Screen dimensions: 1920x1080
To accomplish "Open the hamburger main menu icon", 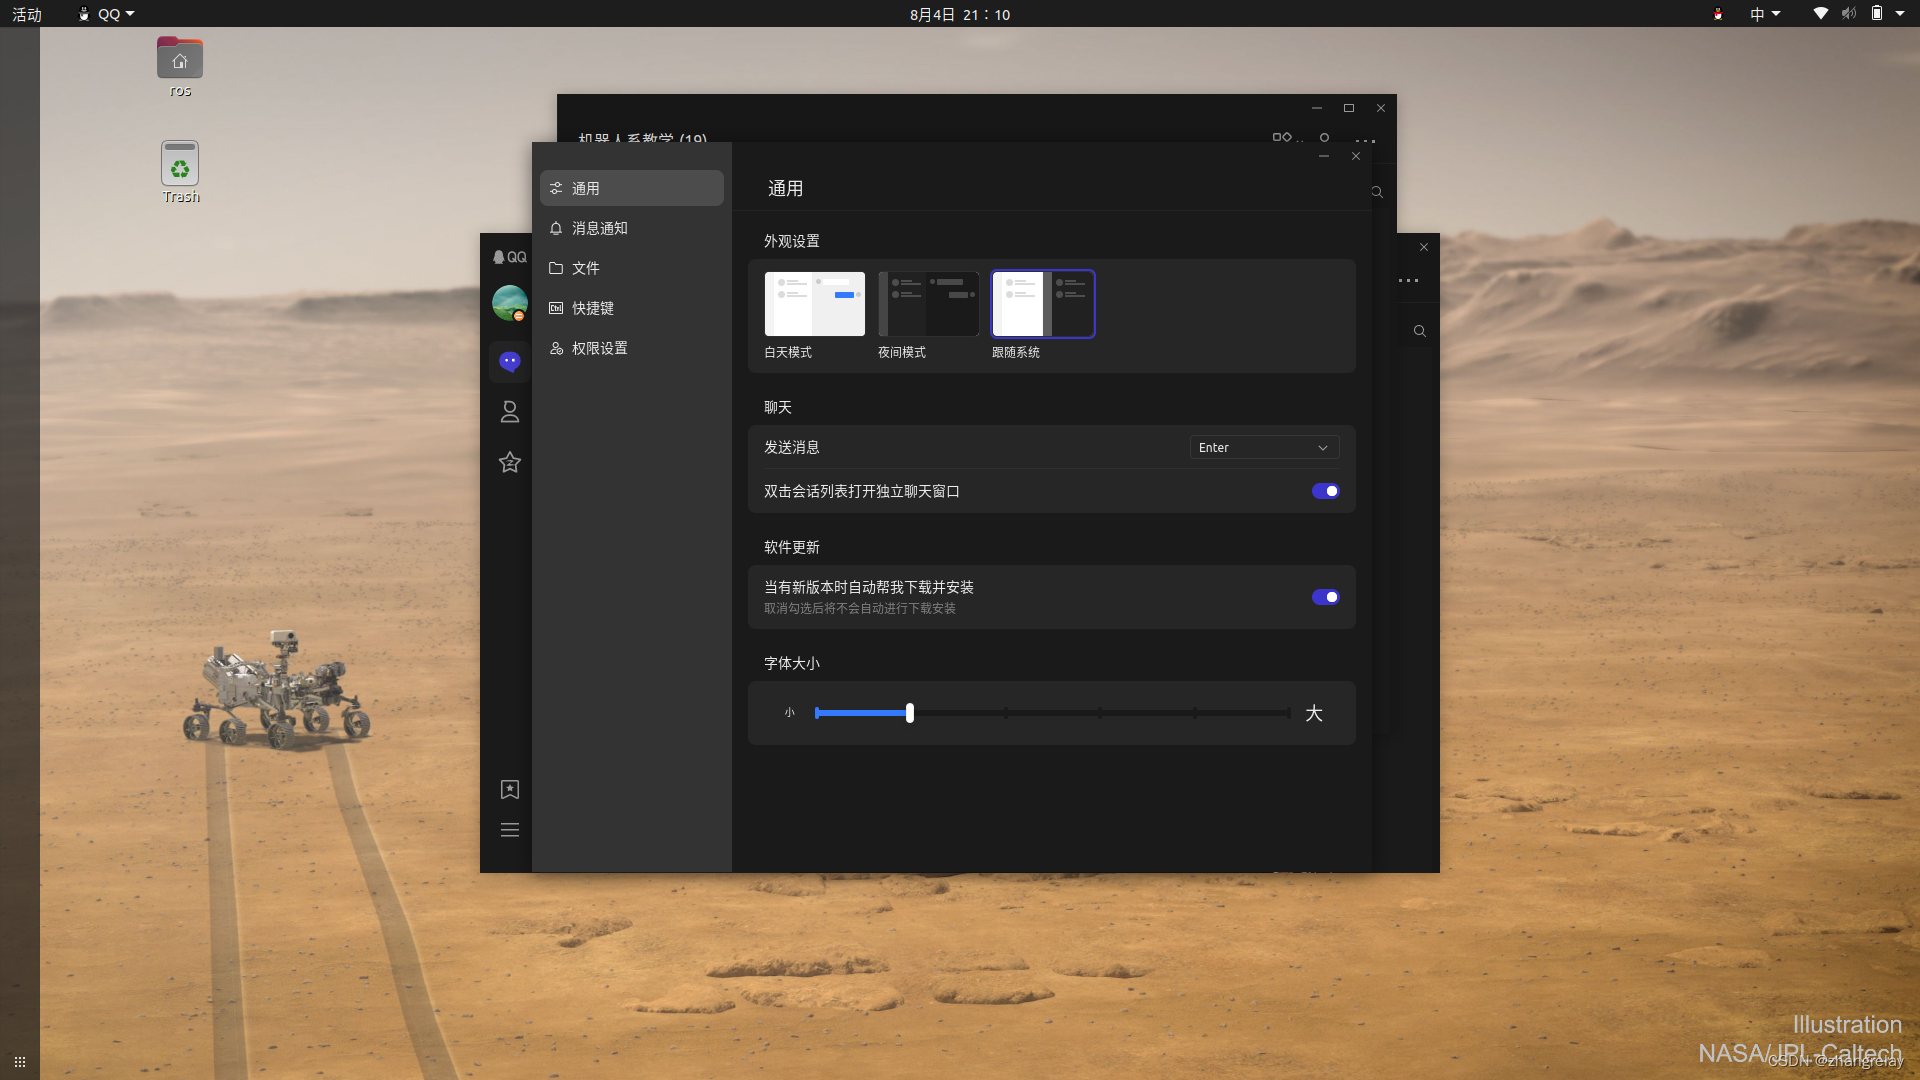I will [x=510, y=830].
